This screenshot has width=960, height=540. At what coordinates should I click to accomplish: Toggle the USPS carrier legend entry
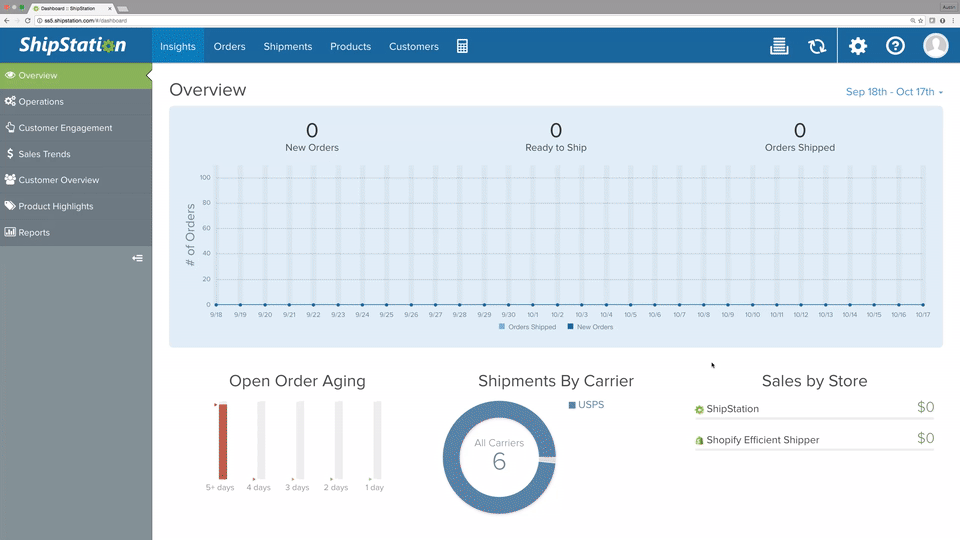coord(586,405)
